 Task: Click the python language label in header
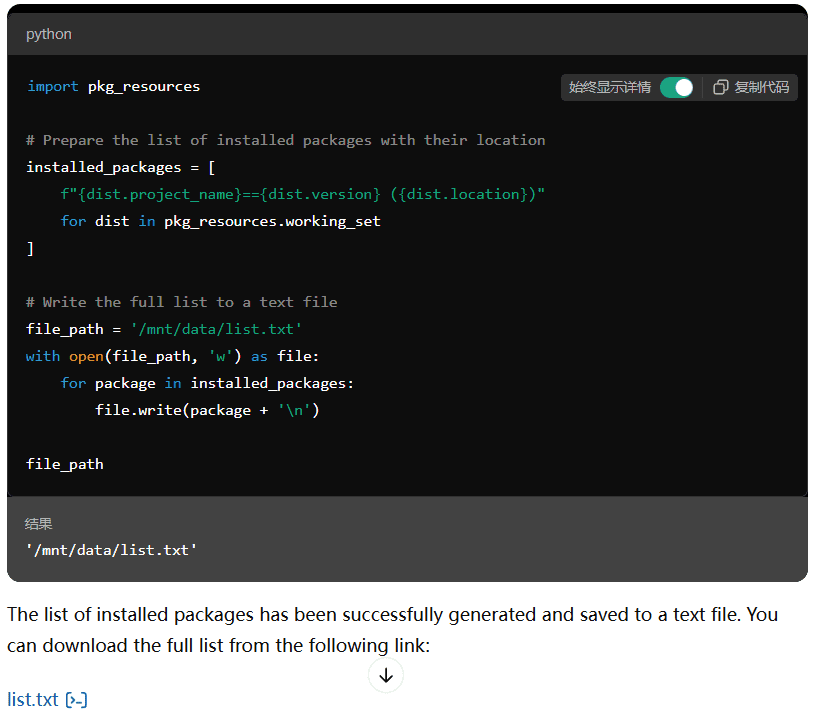[x=49, y=34]
